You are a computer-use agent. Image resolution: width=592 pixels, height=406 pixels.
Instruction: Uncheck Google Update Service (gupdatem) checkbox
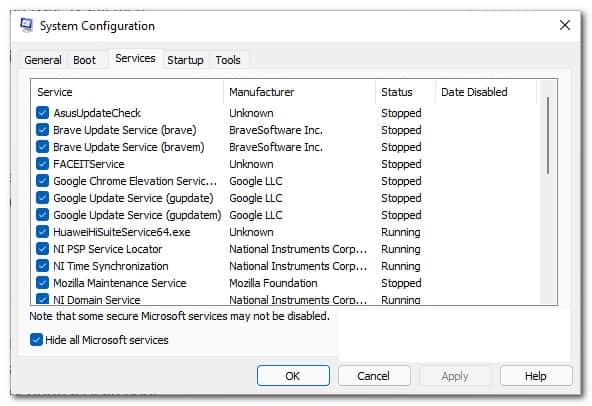(x=42, y=215)
